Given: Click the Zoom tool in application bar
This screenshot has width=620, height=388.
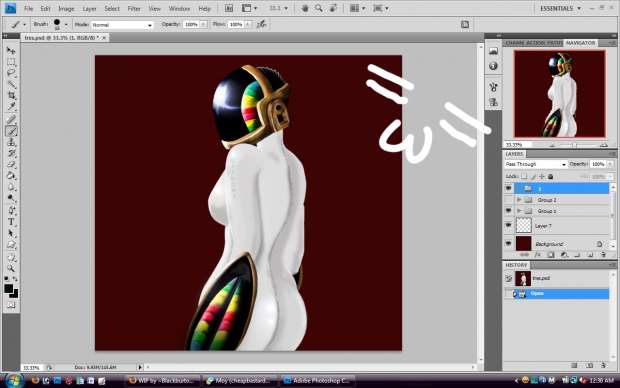Looking at the screenshot, I should [319, 8].
